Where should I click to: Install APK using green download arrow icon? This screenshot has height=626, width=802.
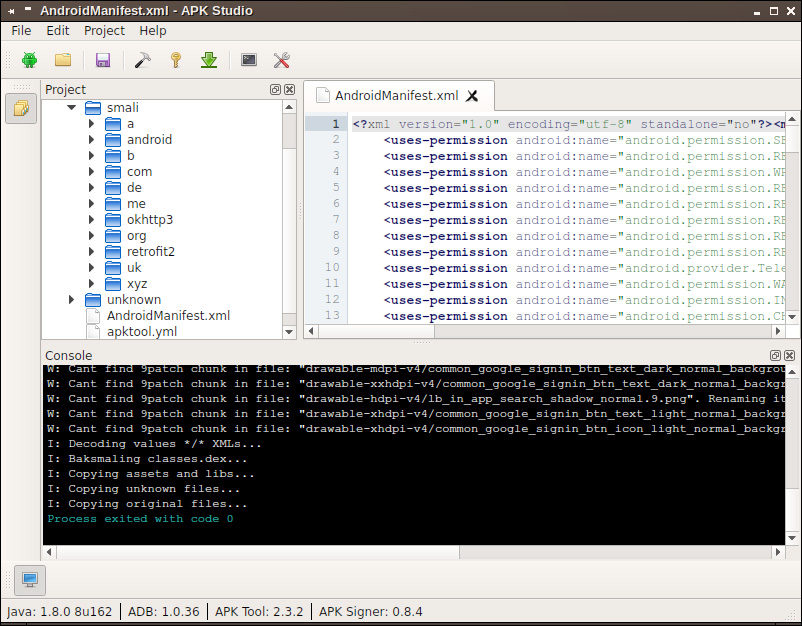(209, 60)
